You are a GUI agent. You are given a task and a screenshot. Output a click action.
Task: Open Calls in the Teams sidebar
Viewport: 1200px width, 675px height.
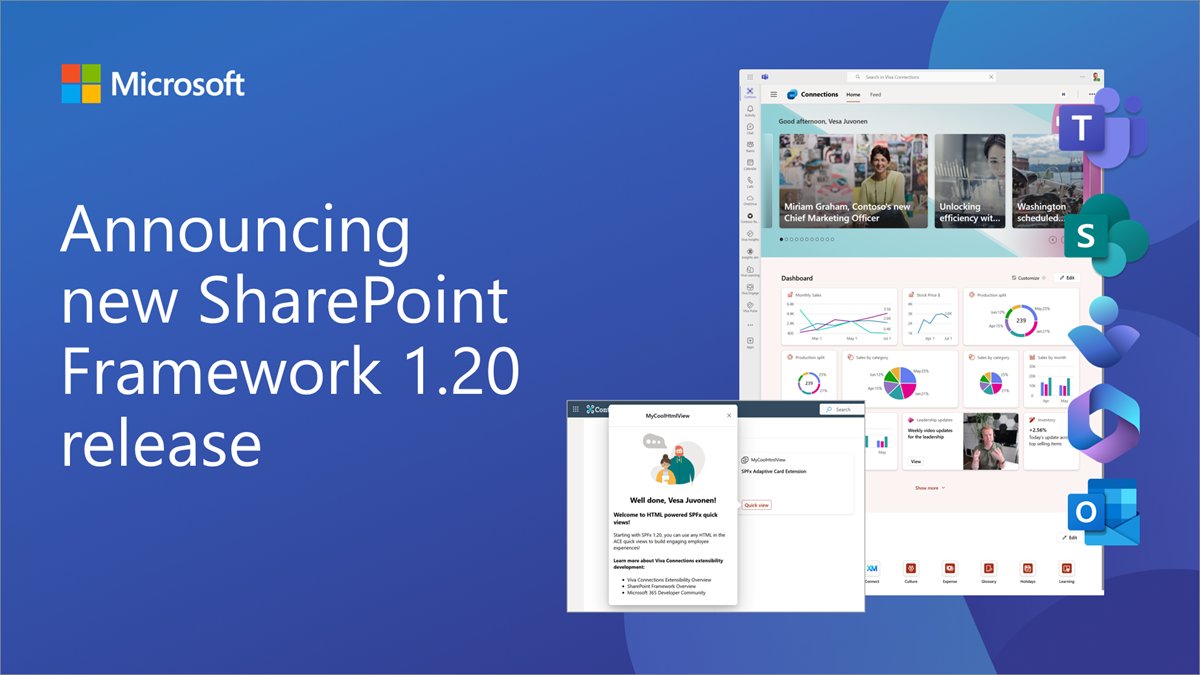[x=750, y=183]
